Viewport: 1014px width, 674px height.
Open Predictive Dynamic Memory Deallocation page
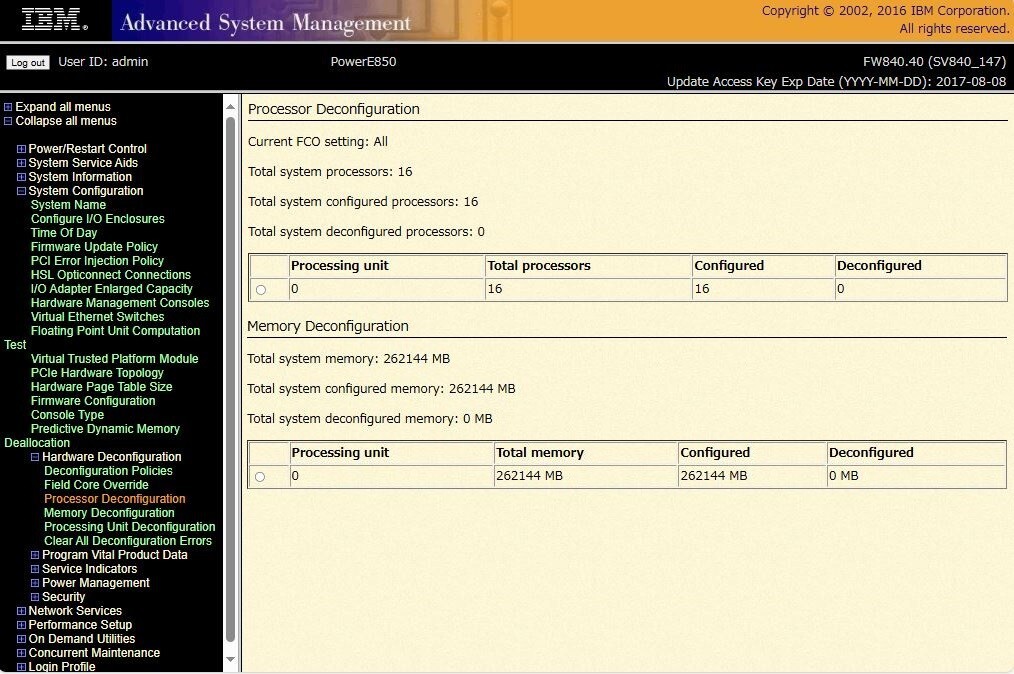point(105,429)
